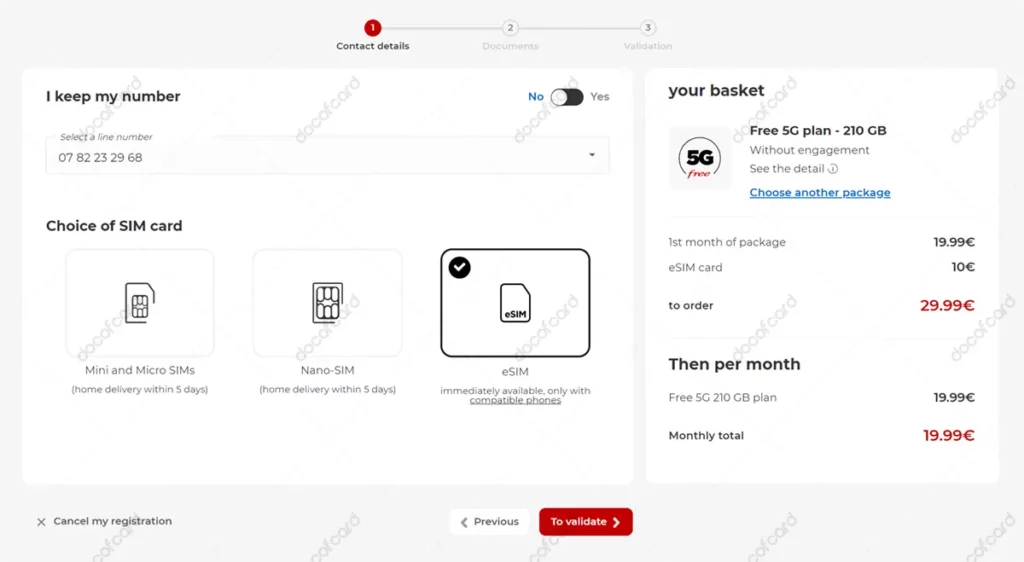Go back with the Previous button
This screenshot has width=1024, height=562.
tap(489, 522)
